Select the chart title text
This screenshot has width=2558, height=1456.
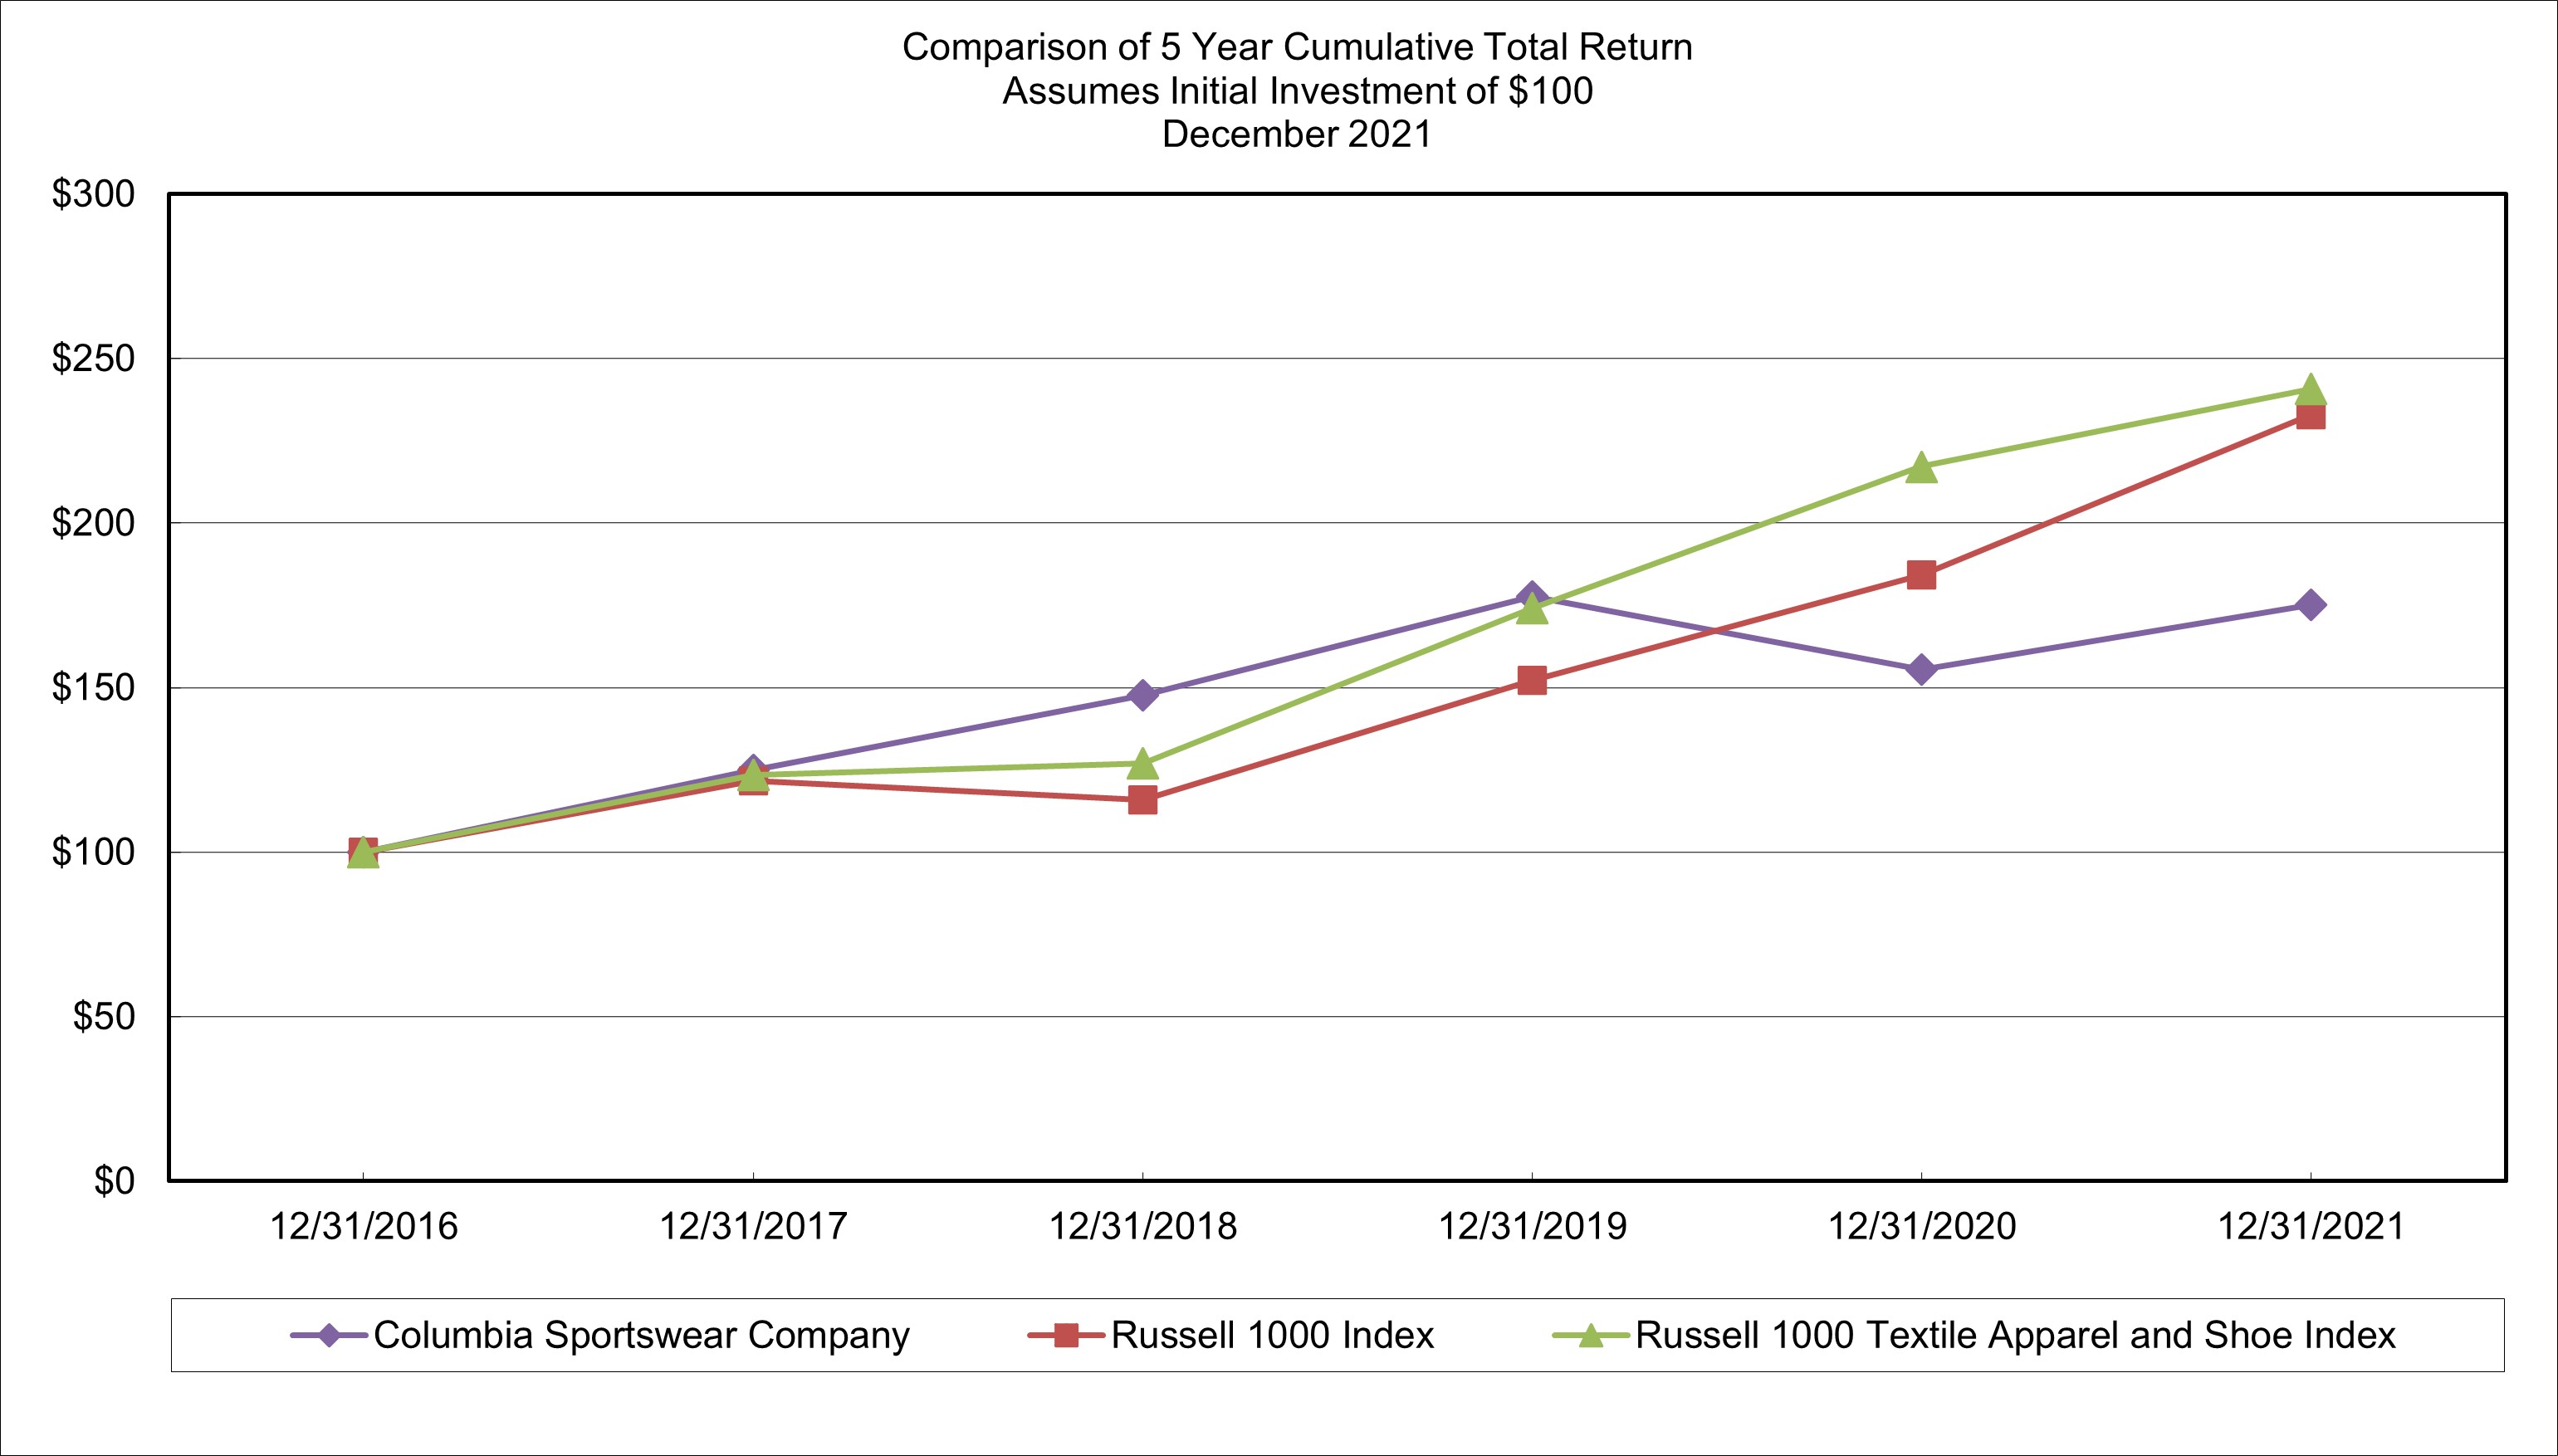pos(1297,90)
